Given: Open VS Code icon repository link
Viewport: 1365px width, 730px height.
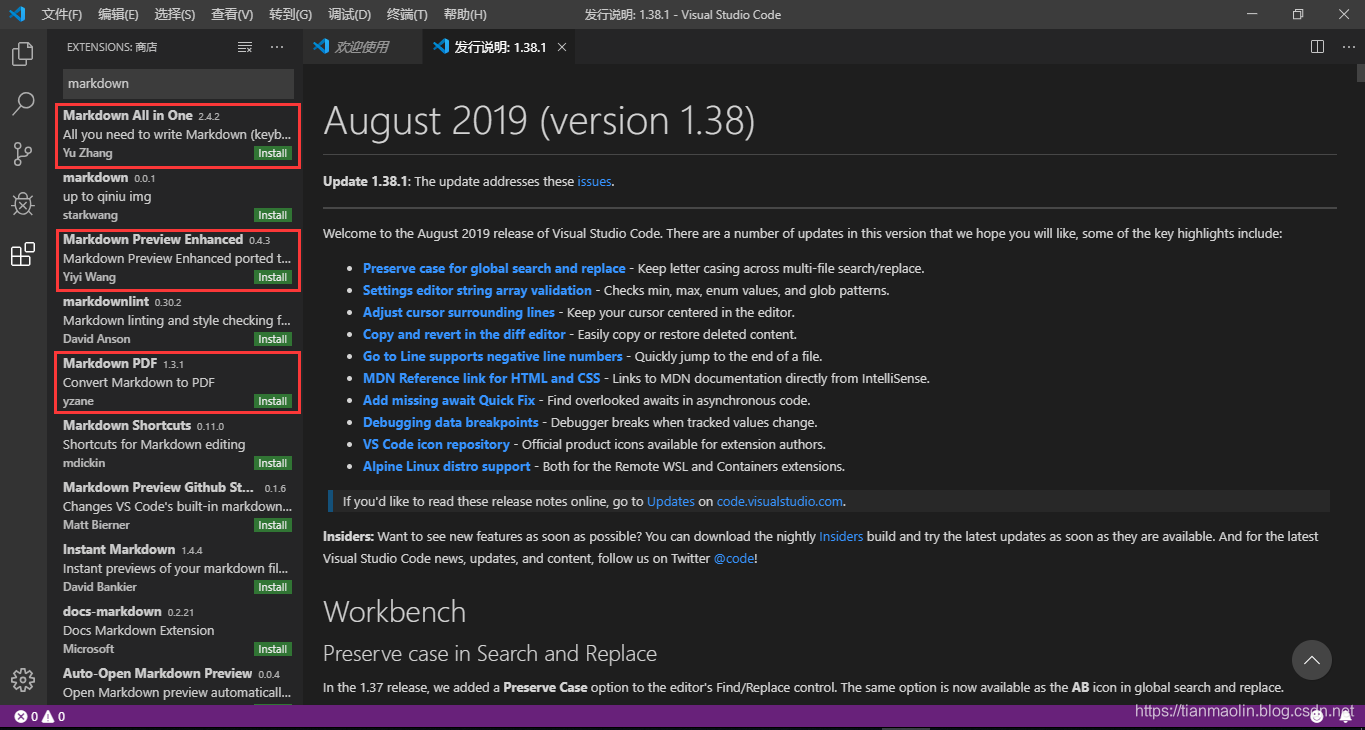Looking at the screenshot, I should click(436, 444).
